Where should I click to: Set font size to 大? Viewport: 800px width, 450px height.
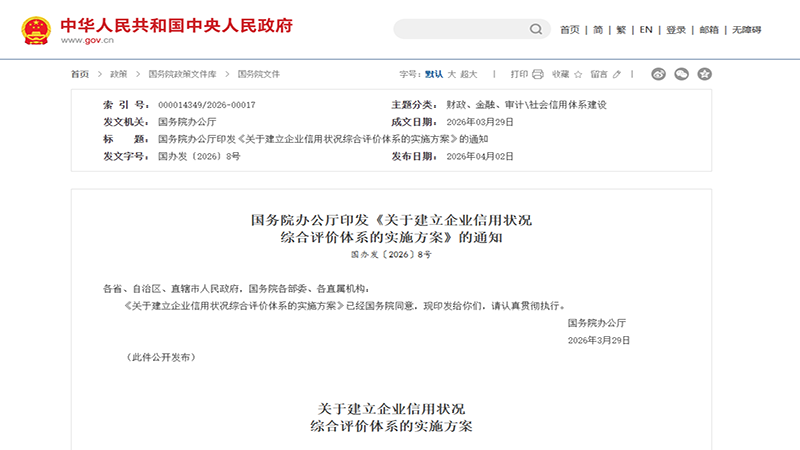(x=452, y=74)
